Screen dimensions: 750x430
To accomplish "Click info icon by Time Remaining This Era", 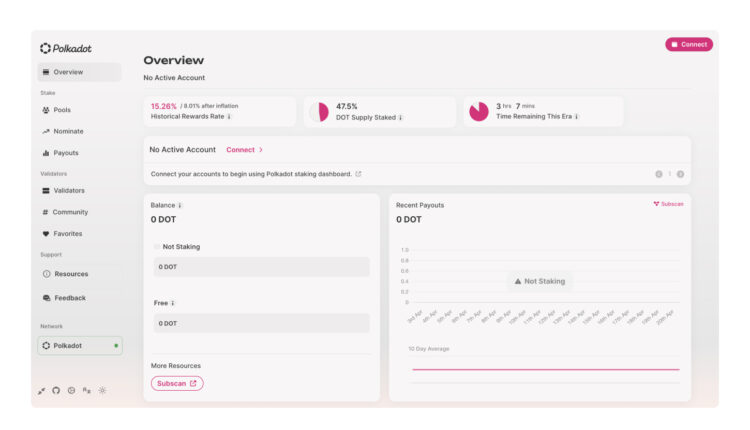I will tap(577, 117).
